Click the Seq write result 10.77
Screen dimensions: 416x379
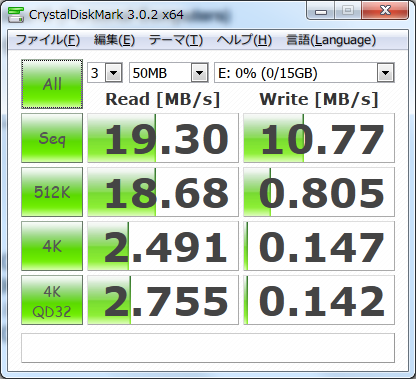coord(319,138)
